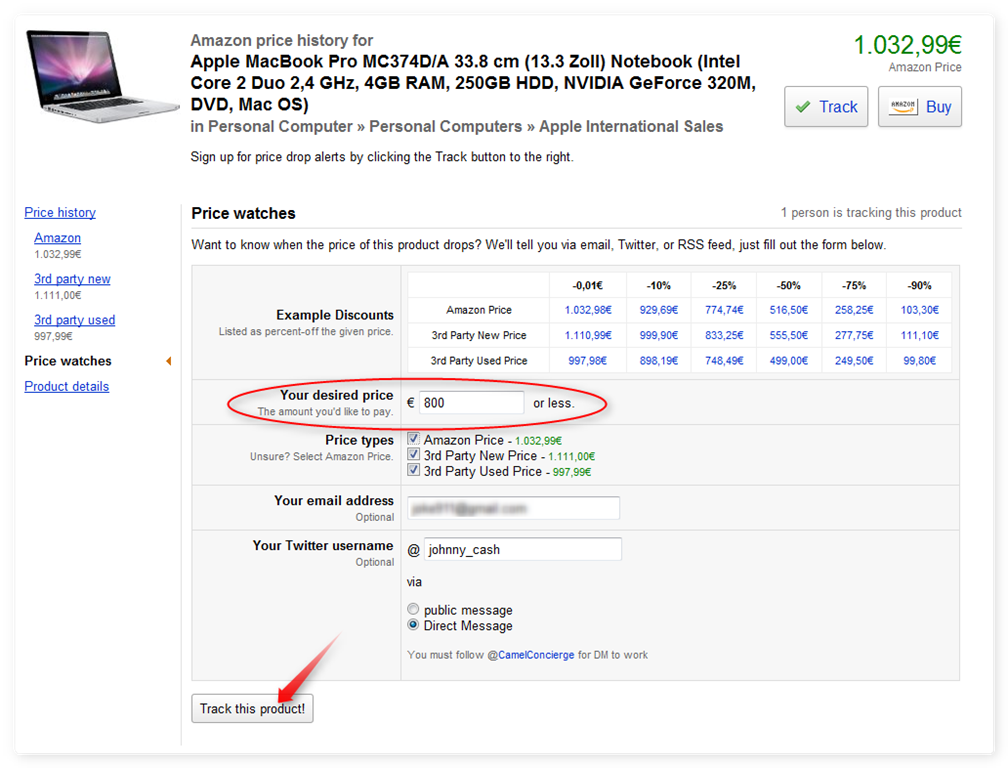Click the 3rd Party Used Price row label
The image size is (1008, 768).
tap(479, 361)
